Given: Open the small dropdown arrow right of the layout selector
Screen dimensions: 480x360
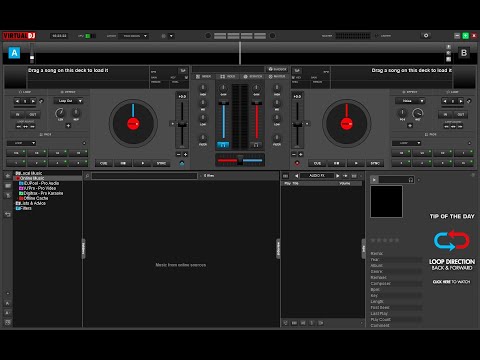Looking at the screenshot, I should pyautogui.click(x=171, y=36).
